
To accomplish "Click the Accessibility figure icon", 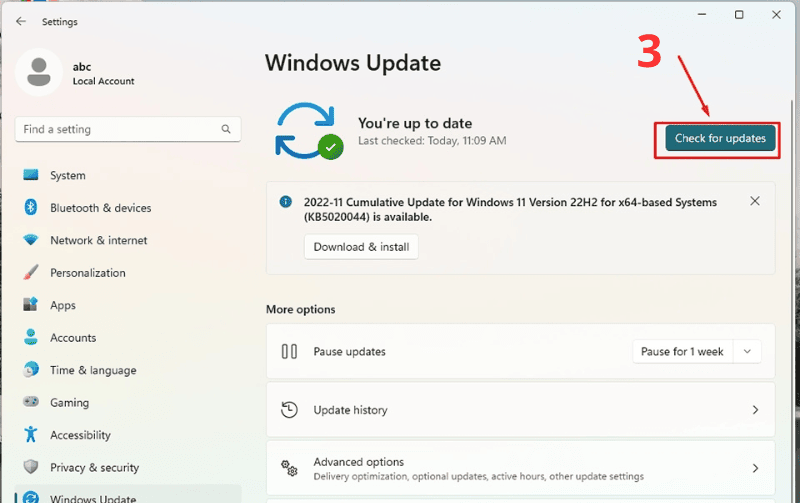I will tap(31, 435).
